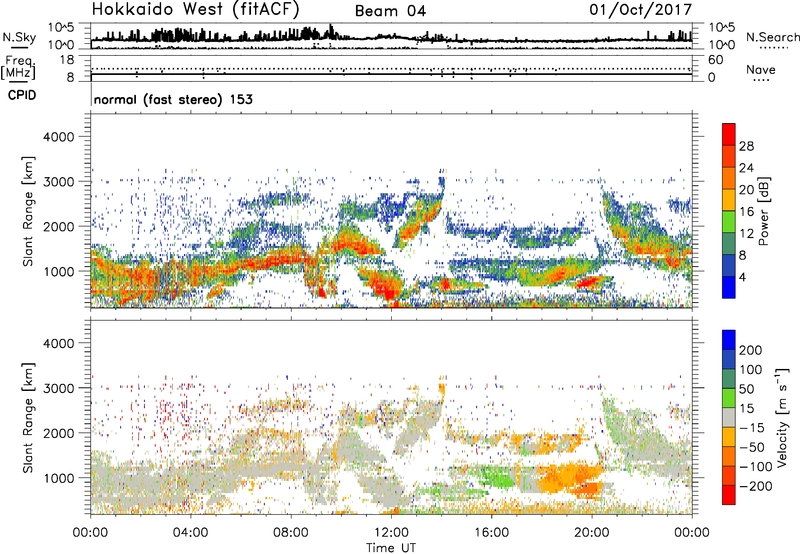Click the '100' label on velocity color bar
800x554 pixels.
(x=751, y=370)
